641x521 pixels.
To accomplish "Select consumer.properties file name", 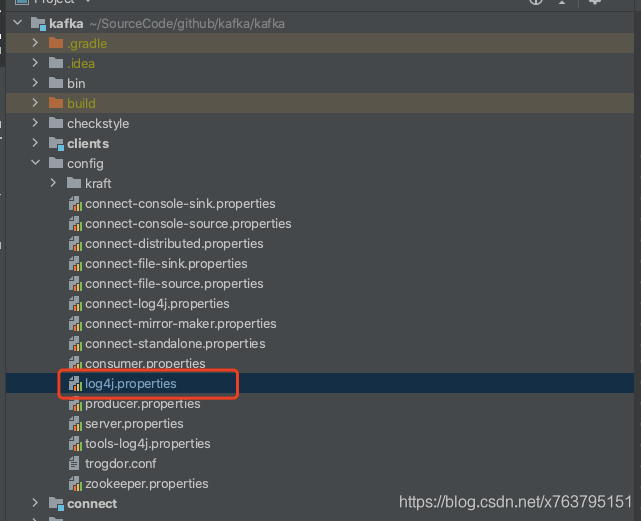I will pyautogui.click(x=145, y=364).
